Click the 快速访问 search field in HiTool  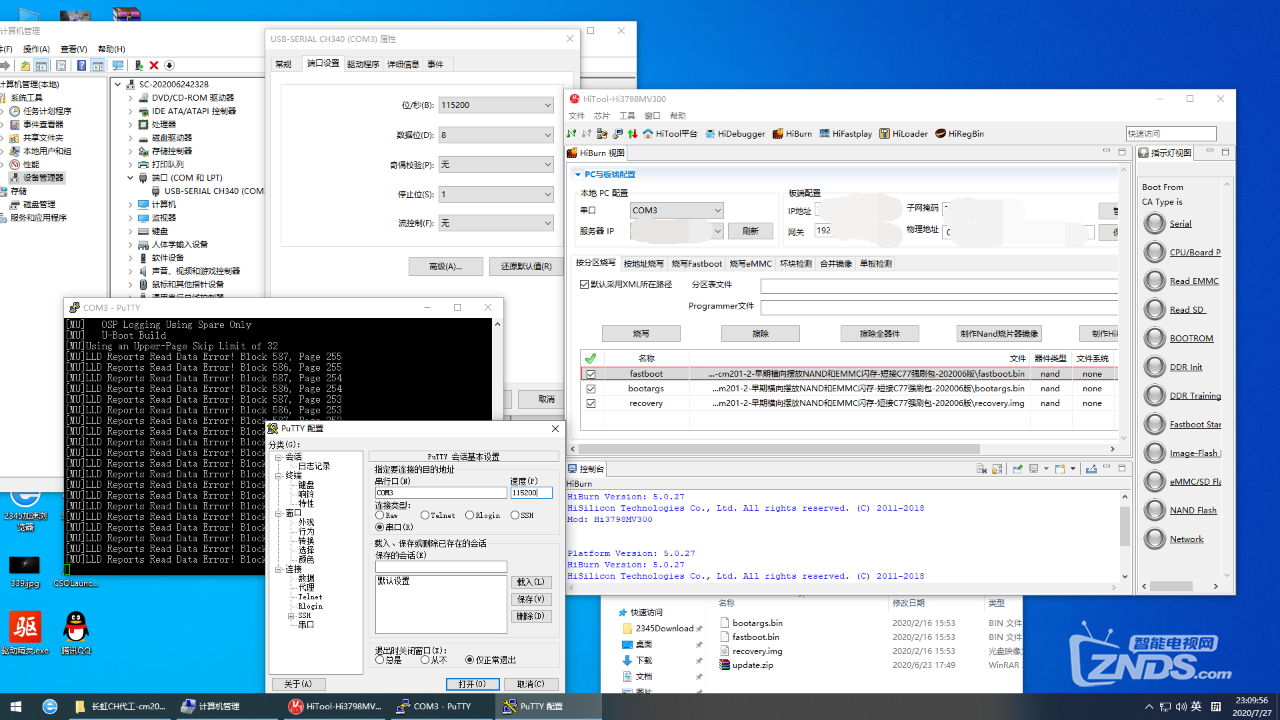tap(1171, 133)
